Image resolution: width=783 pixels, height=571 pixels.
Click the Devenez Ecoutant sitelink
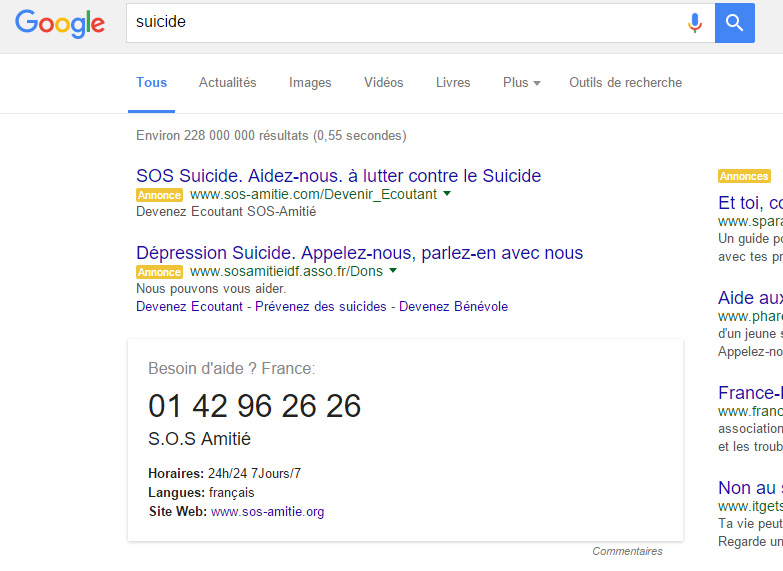pos(189,306)
